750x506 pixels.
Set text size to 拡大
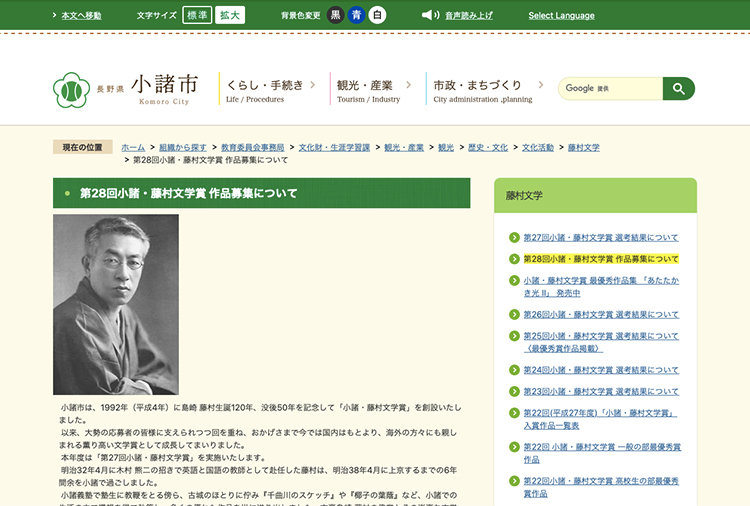click(x=230, y=15)
